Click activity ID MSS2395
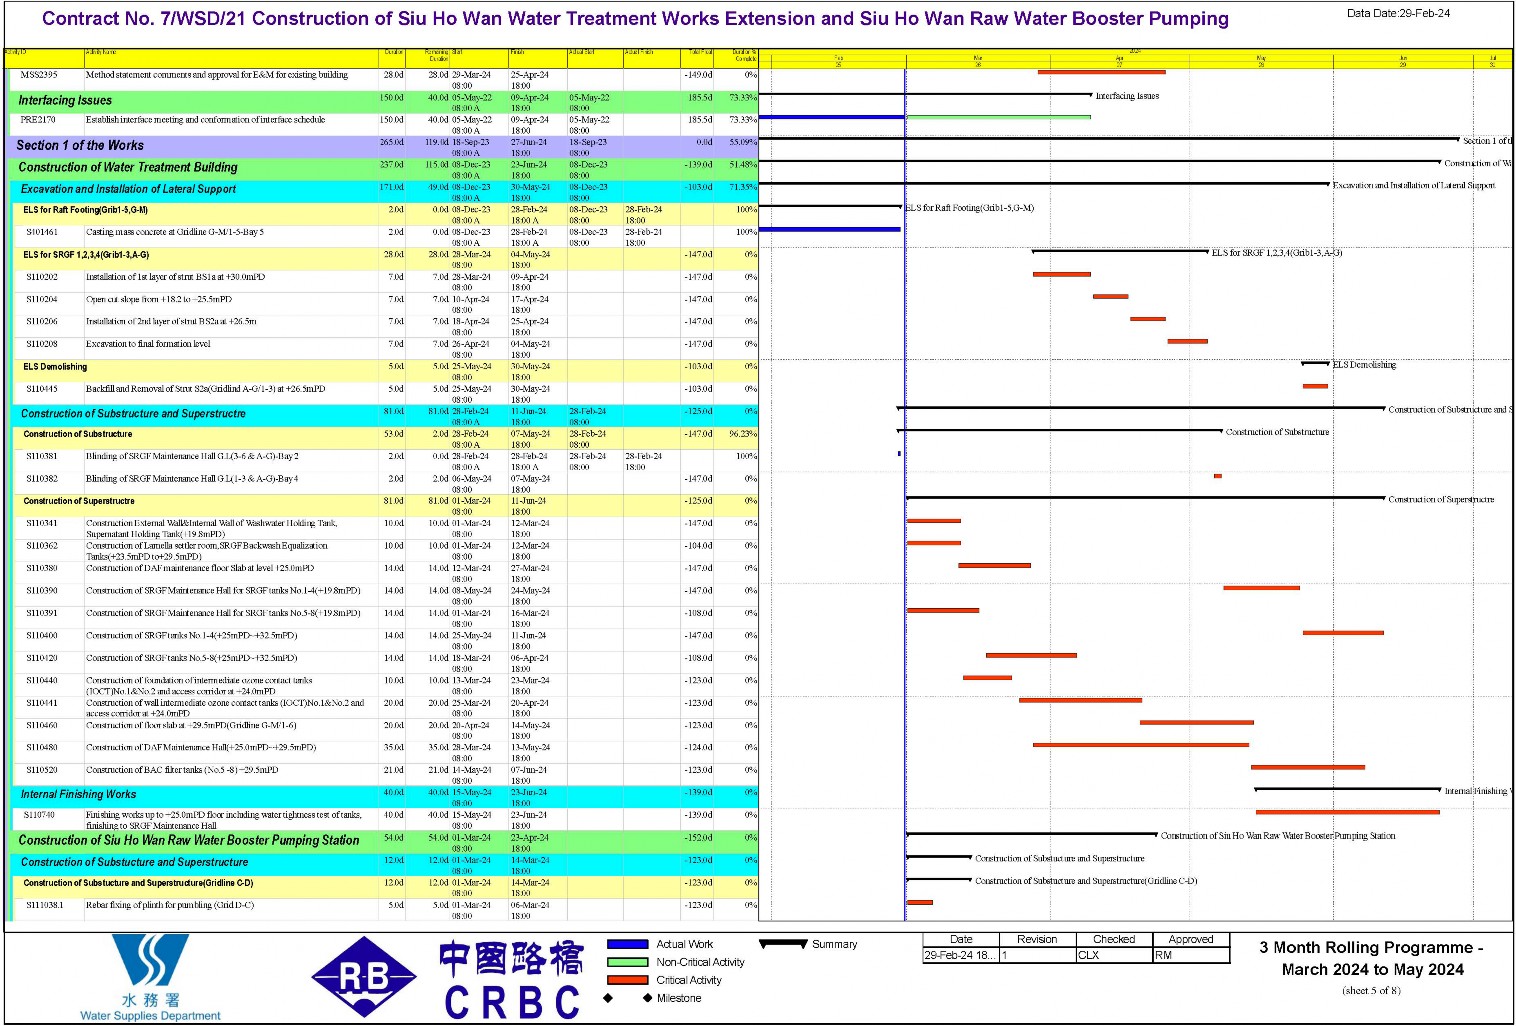The height and width of the screenshot is (1026, 1516). click(39, 75)
